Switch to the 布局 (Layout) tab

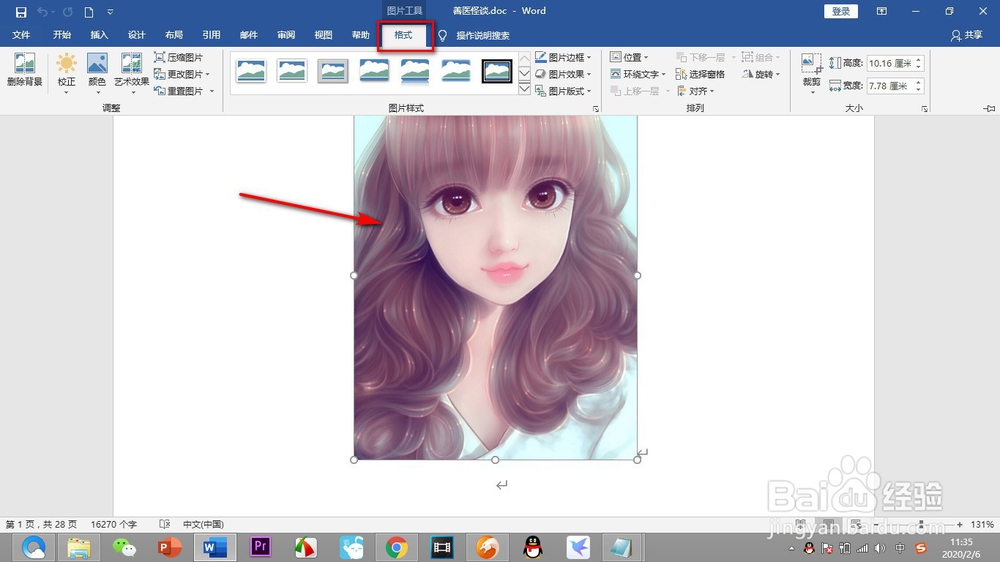[173, 35]
